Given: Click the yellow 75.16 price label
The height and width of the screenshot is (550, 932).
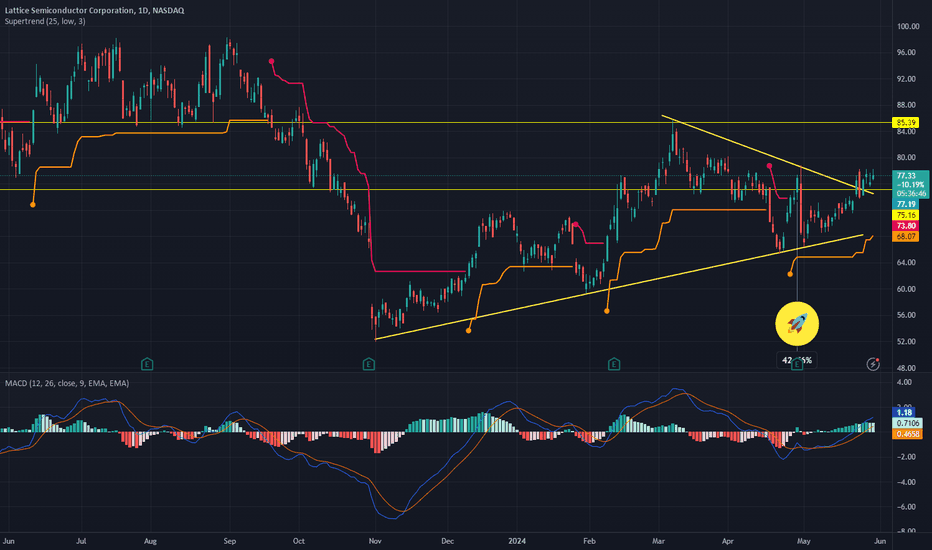Looking at the screenshot, I should 906,215.
